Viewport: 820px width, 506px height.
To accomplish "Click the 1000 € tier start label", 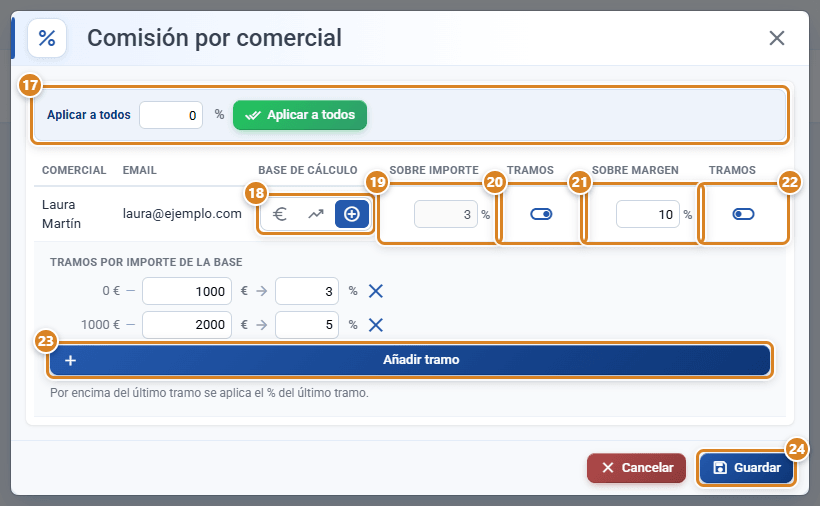I will click(x=100, y=325).
